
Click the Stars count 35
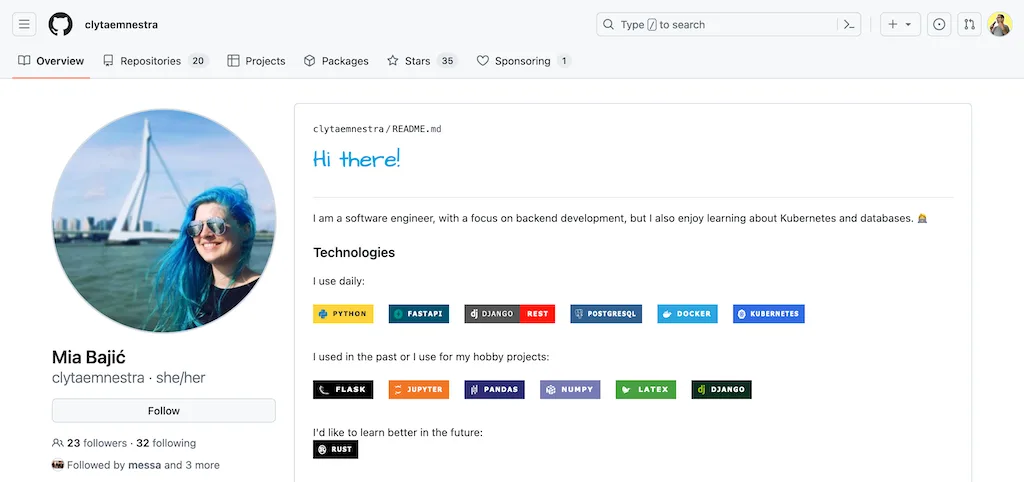pyautogui.click(x=447, y=61)
